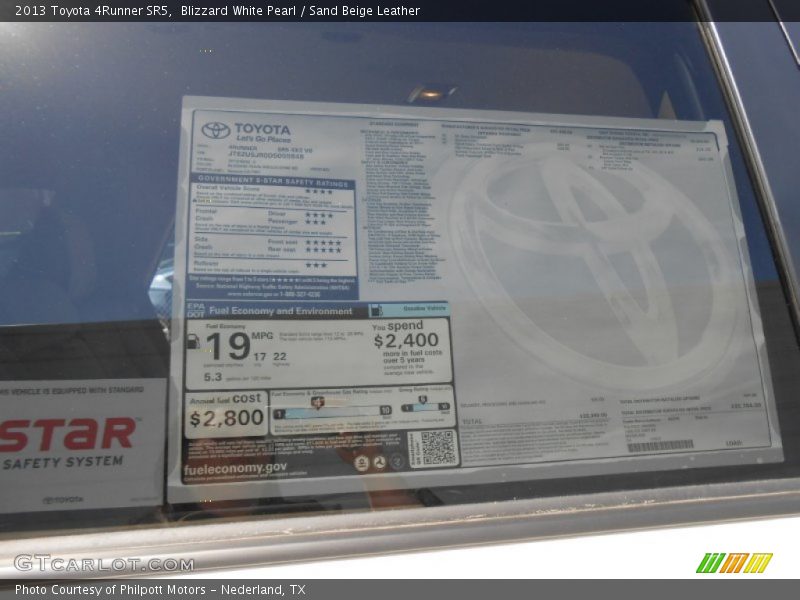
Task: Click the recycling symbol above fueleconomy.gov
Action: click(398, 461)
